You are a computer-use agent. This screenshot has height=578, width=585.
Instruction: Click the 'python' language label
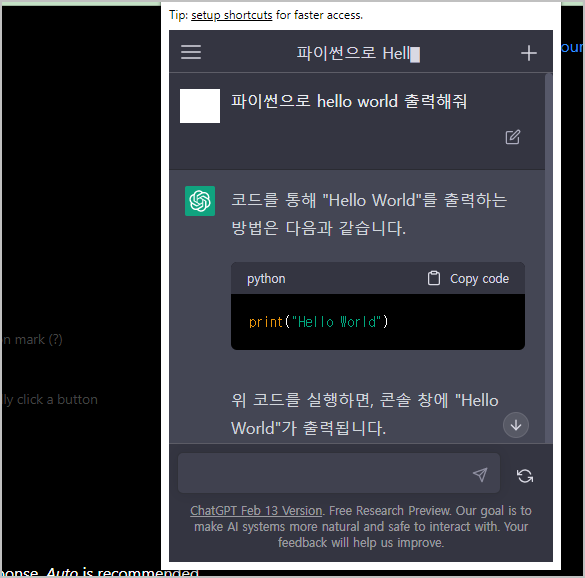tap(266, 279)
